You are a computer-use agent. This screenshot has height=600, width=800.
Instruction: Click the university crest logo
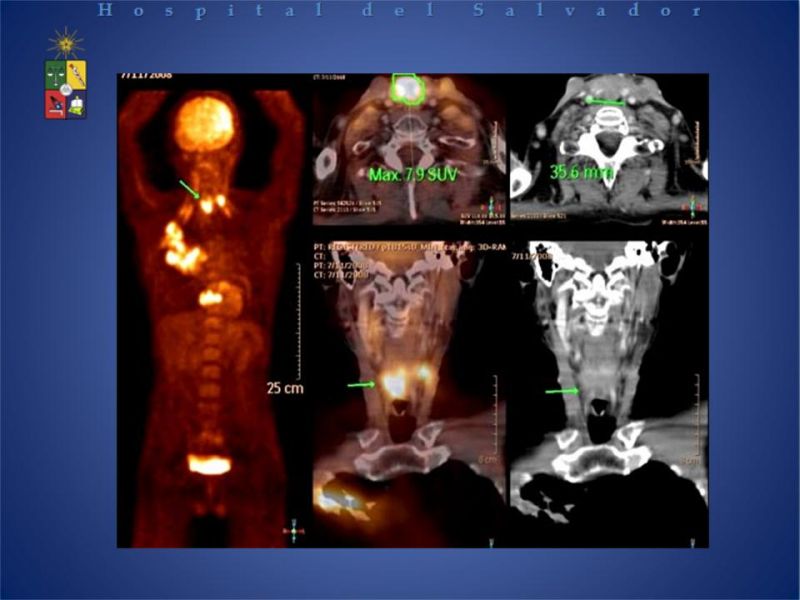click(x=66, y=74)
